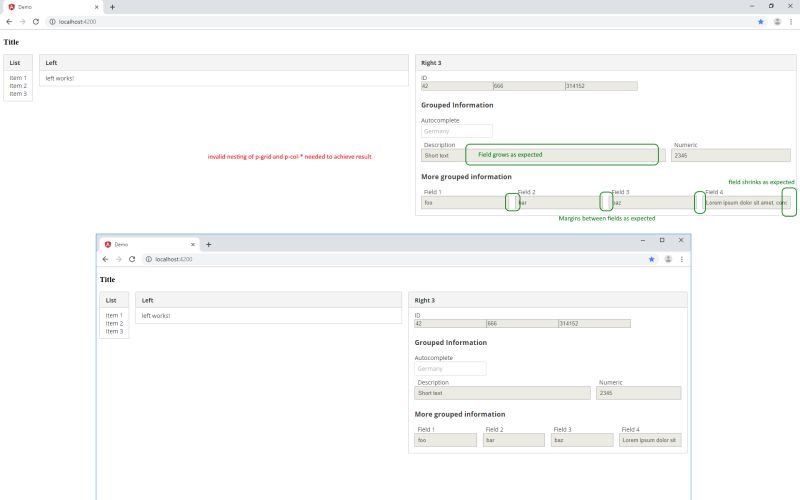
Task: Click ID field 42 in lower window
Action: pos(450,323)
